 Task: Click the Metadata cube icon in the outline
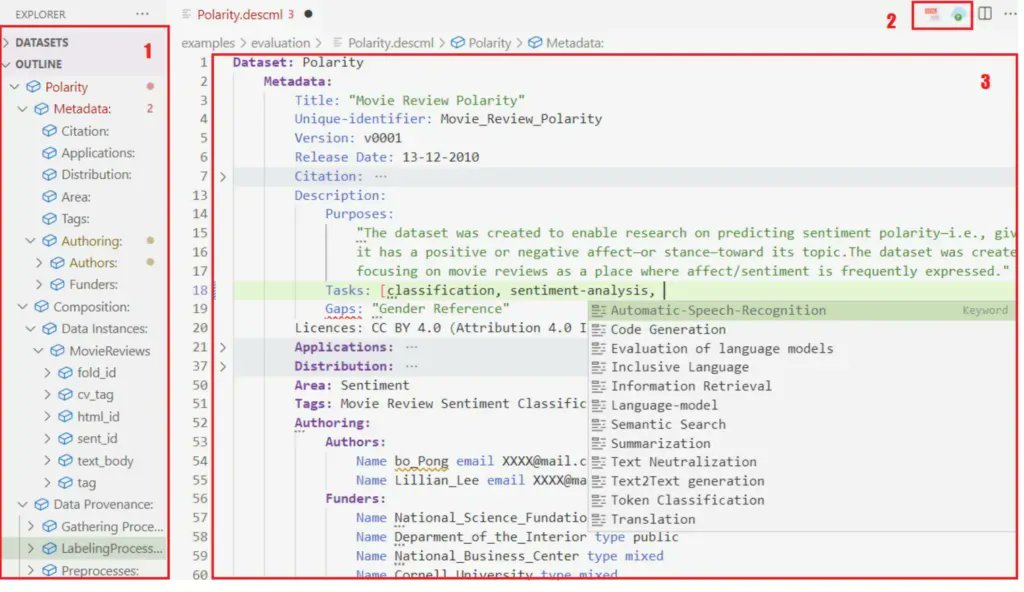pos(42,108)
